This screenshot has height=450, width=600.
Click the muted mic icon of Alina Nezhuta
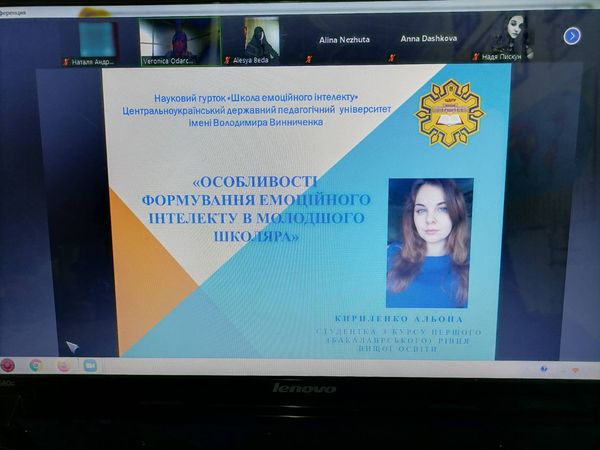(308, 59)
